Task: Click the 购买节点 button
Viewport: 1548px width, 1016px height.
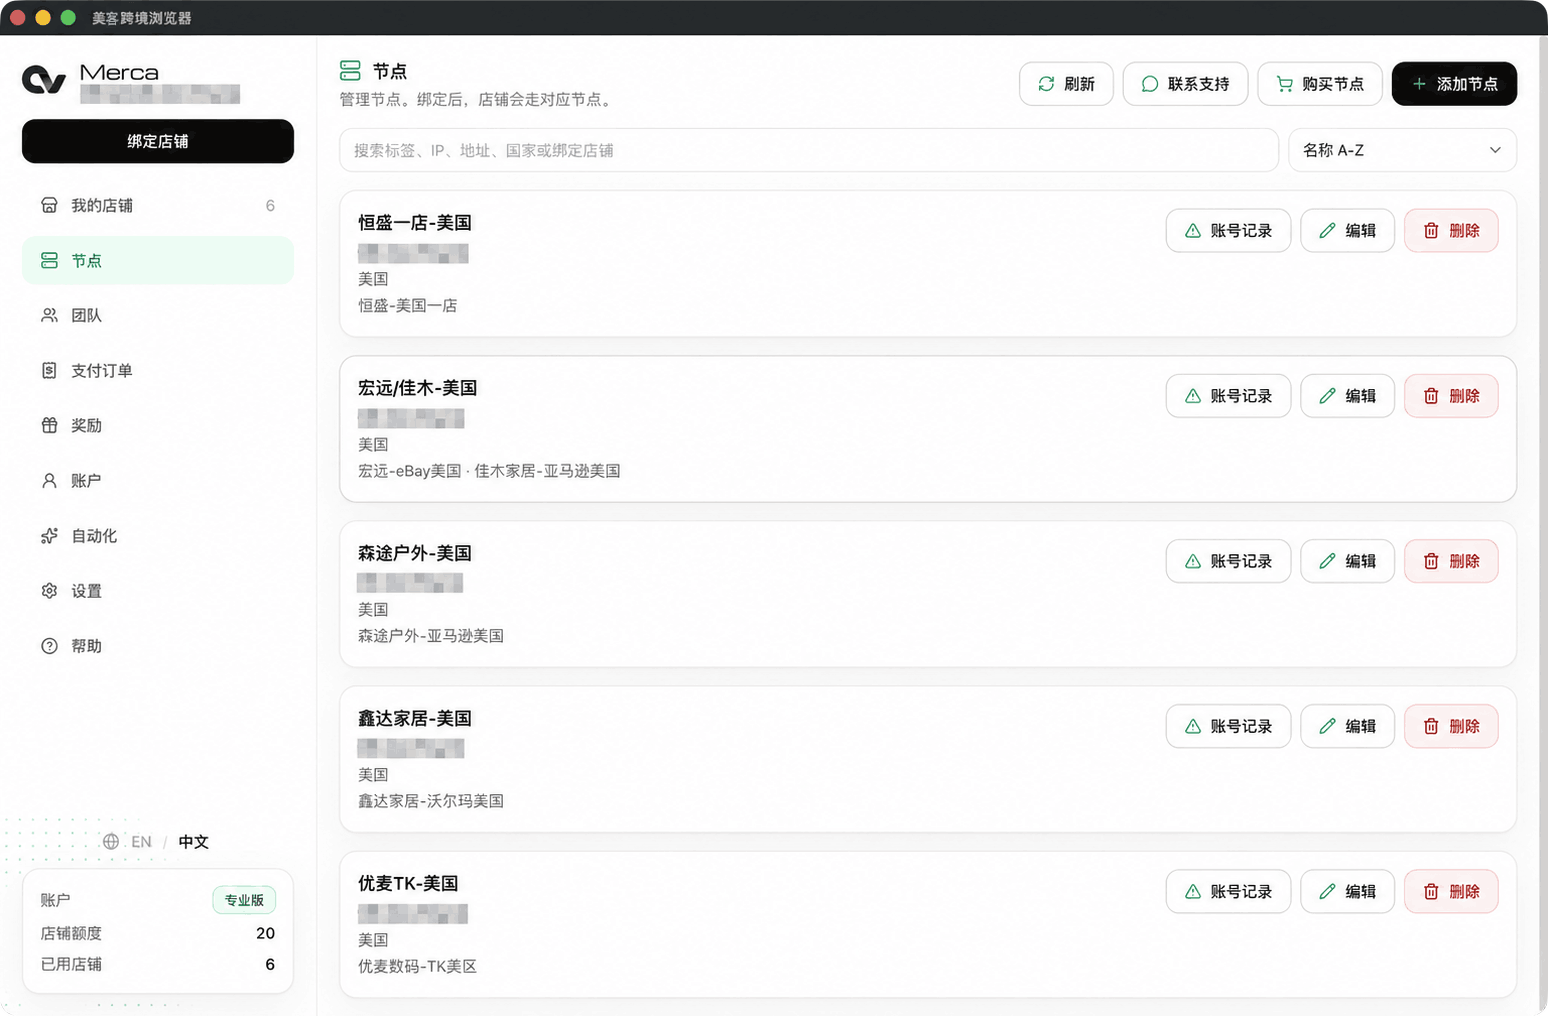Action: tap(1320, 84)
